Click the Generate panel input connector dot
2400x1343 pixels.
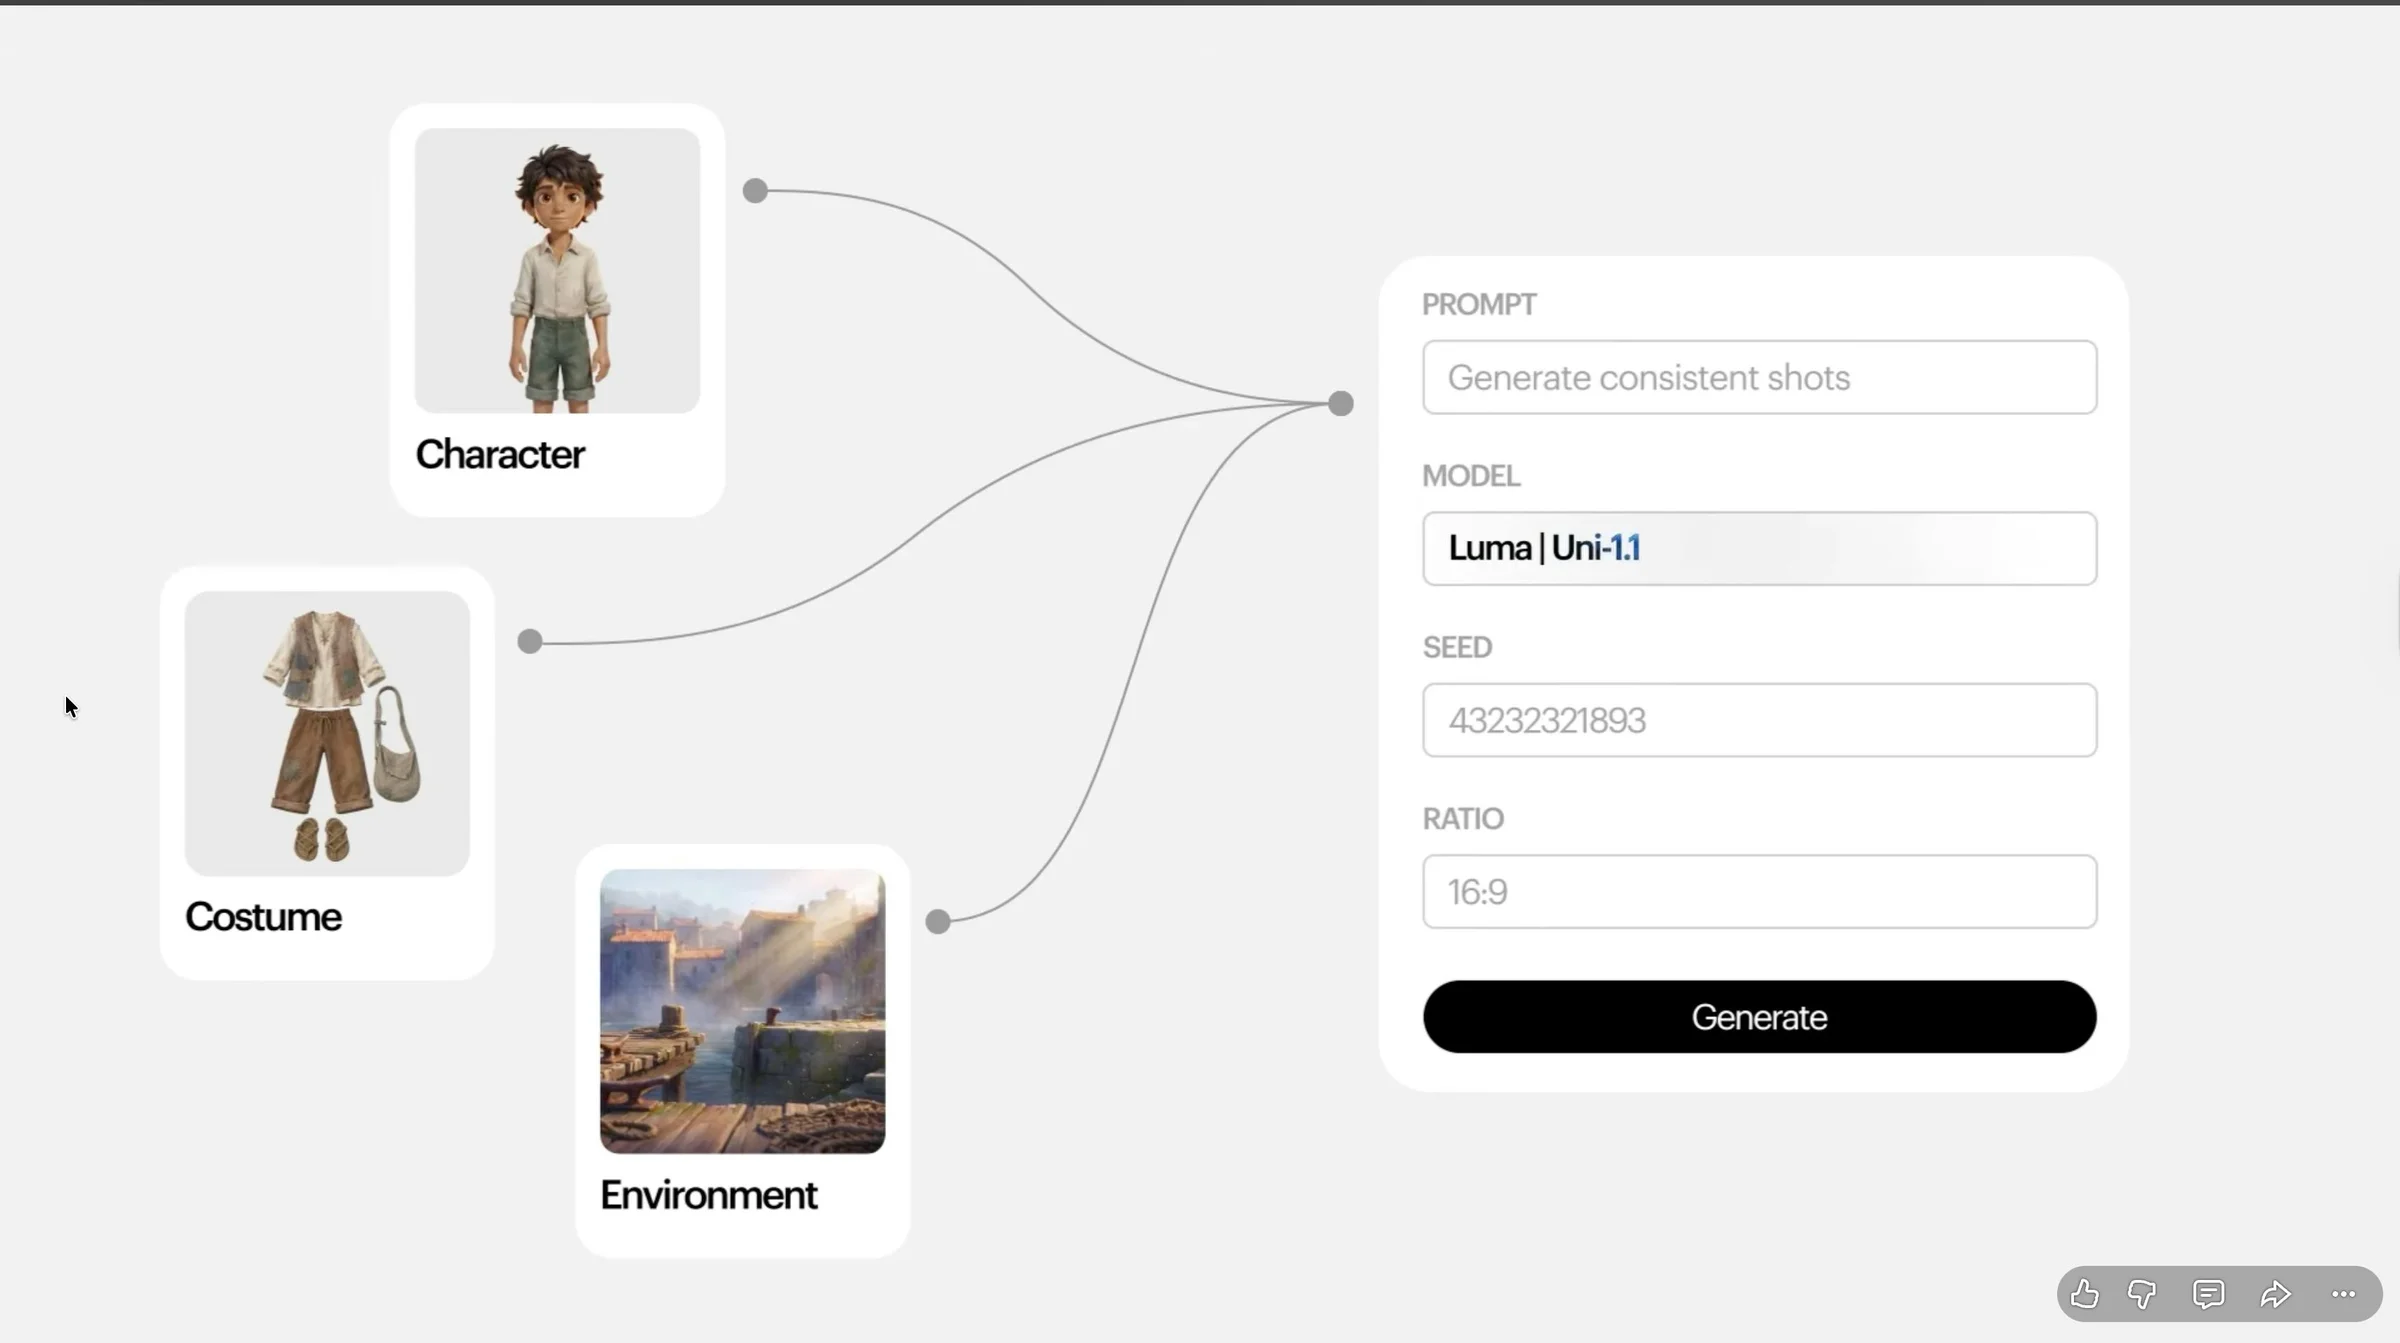tap(1341, 403)
